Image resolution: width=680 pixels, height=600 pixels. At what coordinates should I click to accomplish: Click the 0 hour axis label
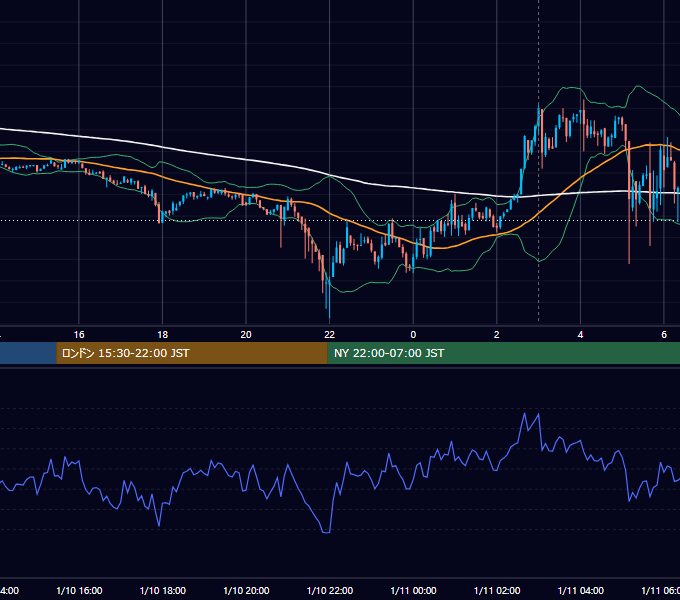pos(413,334)
